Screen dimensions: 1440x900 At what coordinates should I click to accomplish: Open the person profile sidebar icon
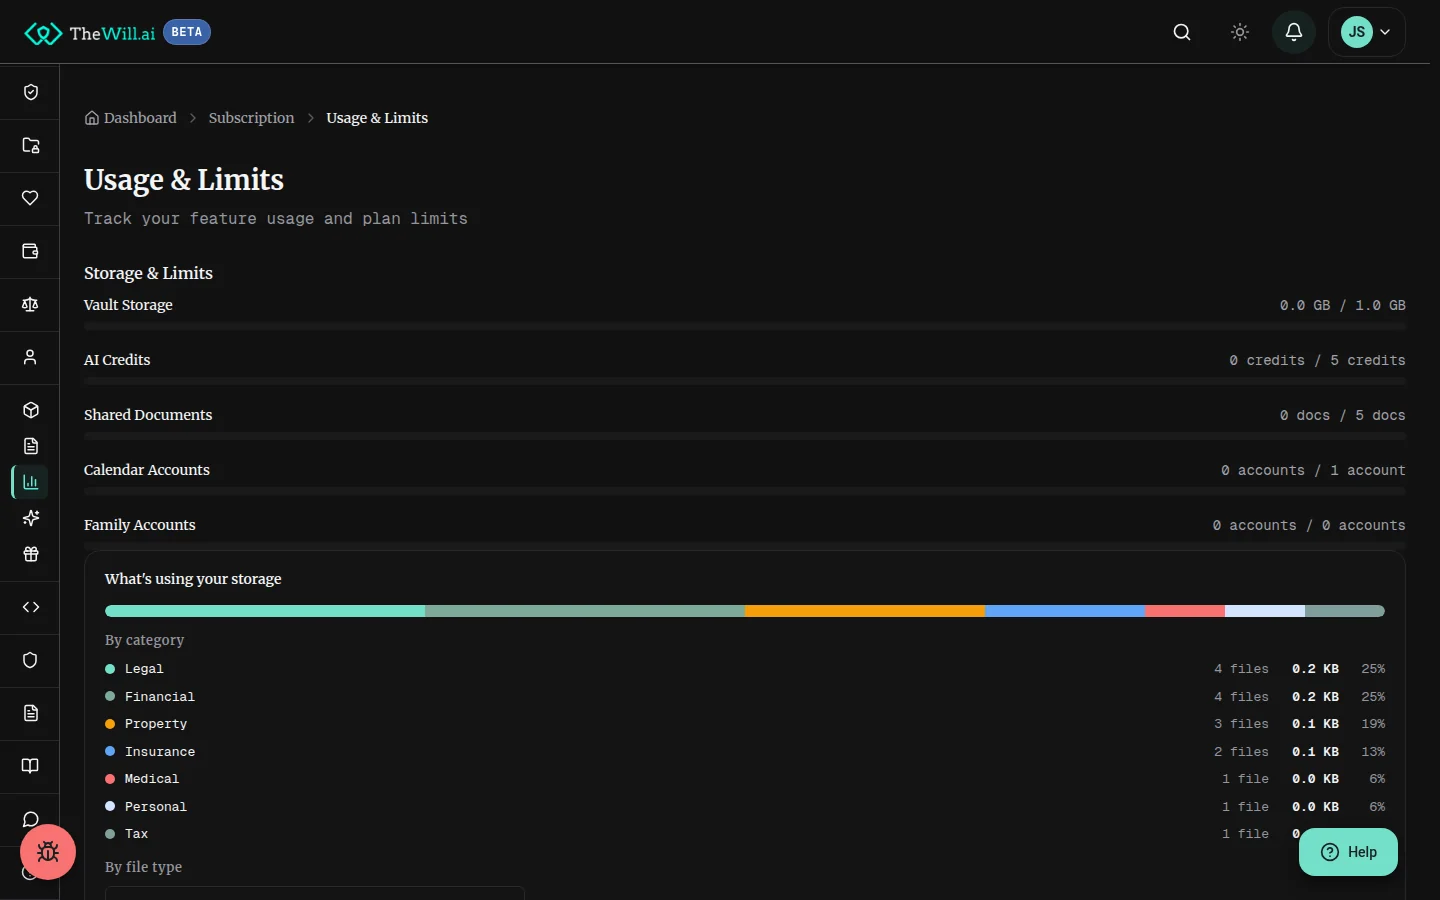click(30, 357)
